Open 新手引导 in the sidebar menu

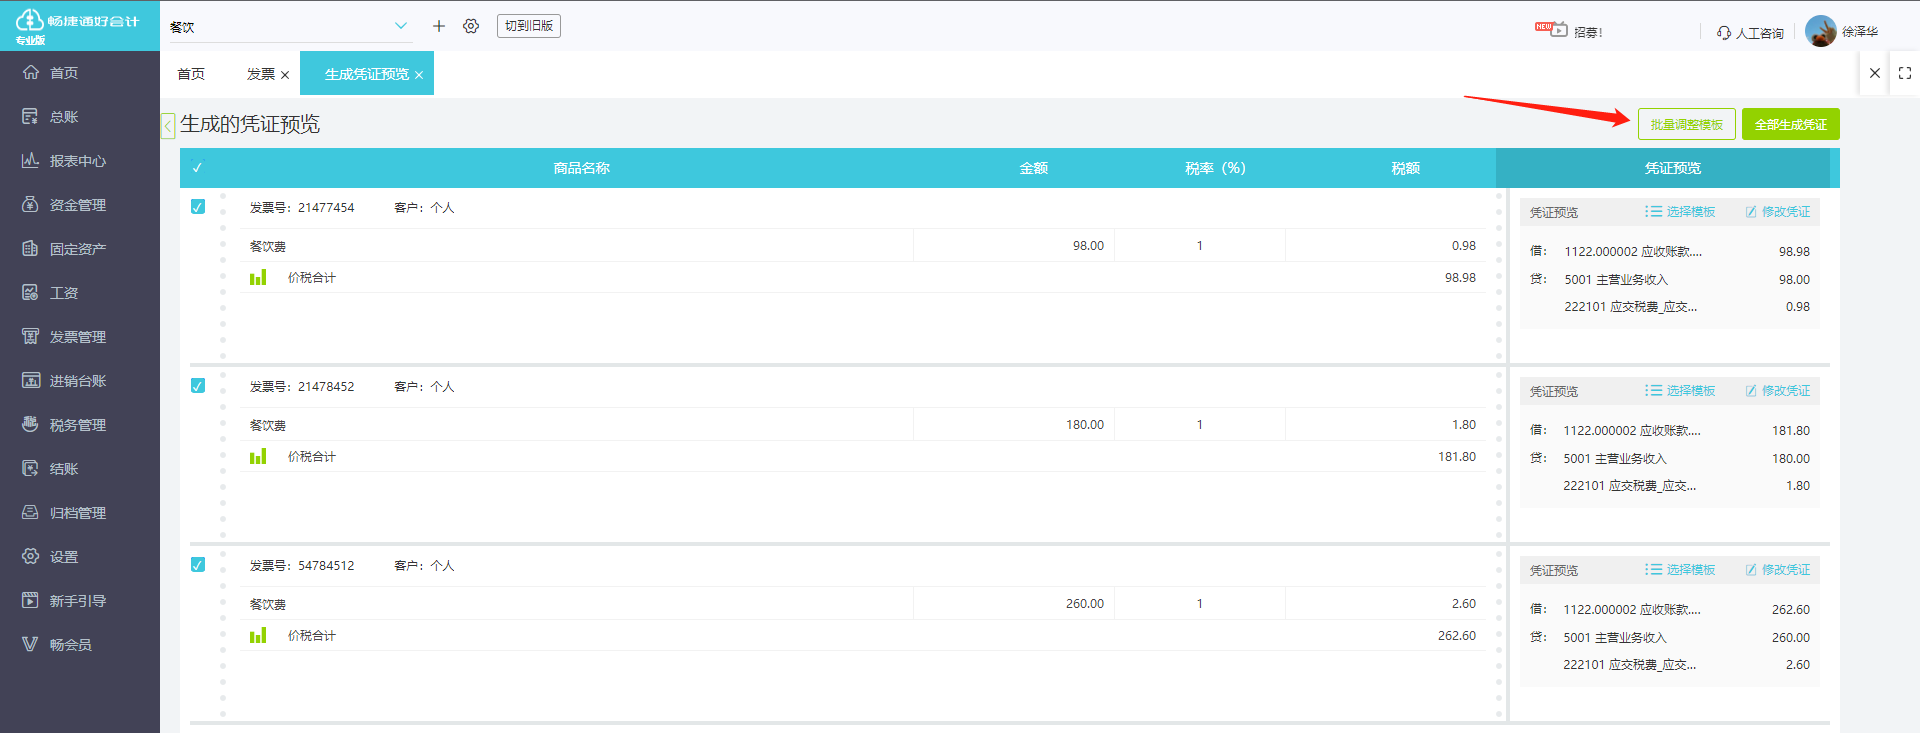(64, 601)
